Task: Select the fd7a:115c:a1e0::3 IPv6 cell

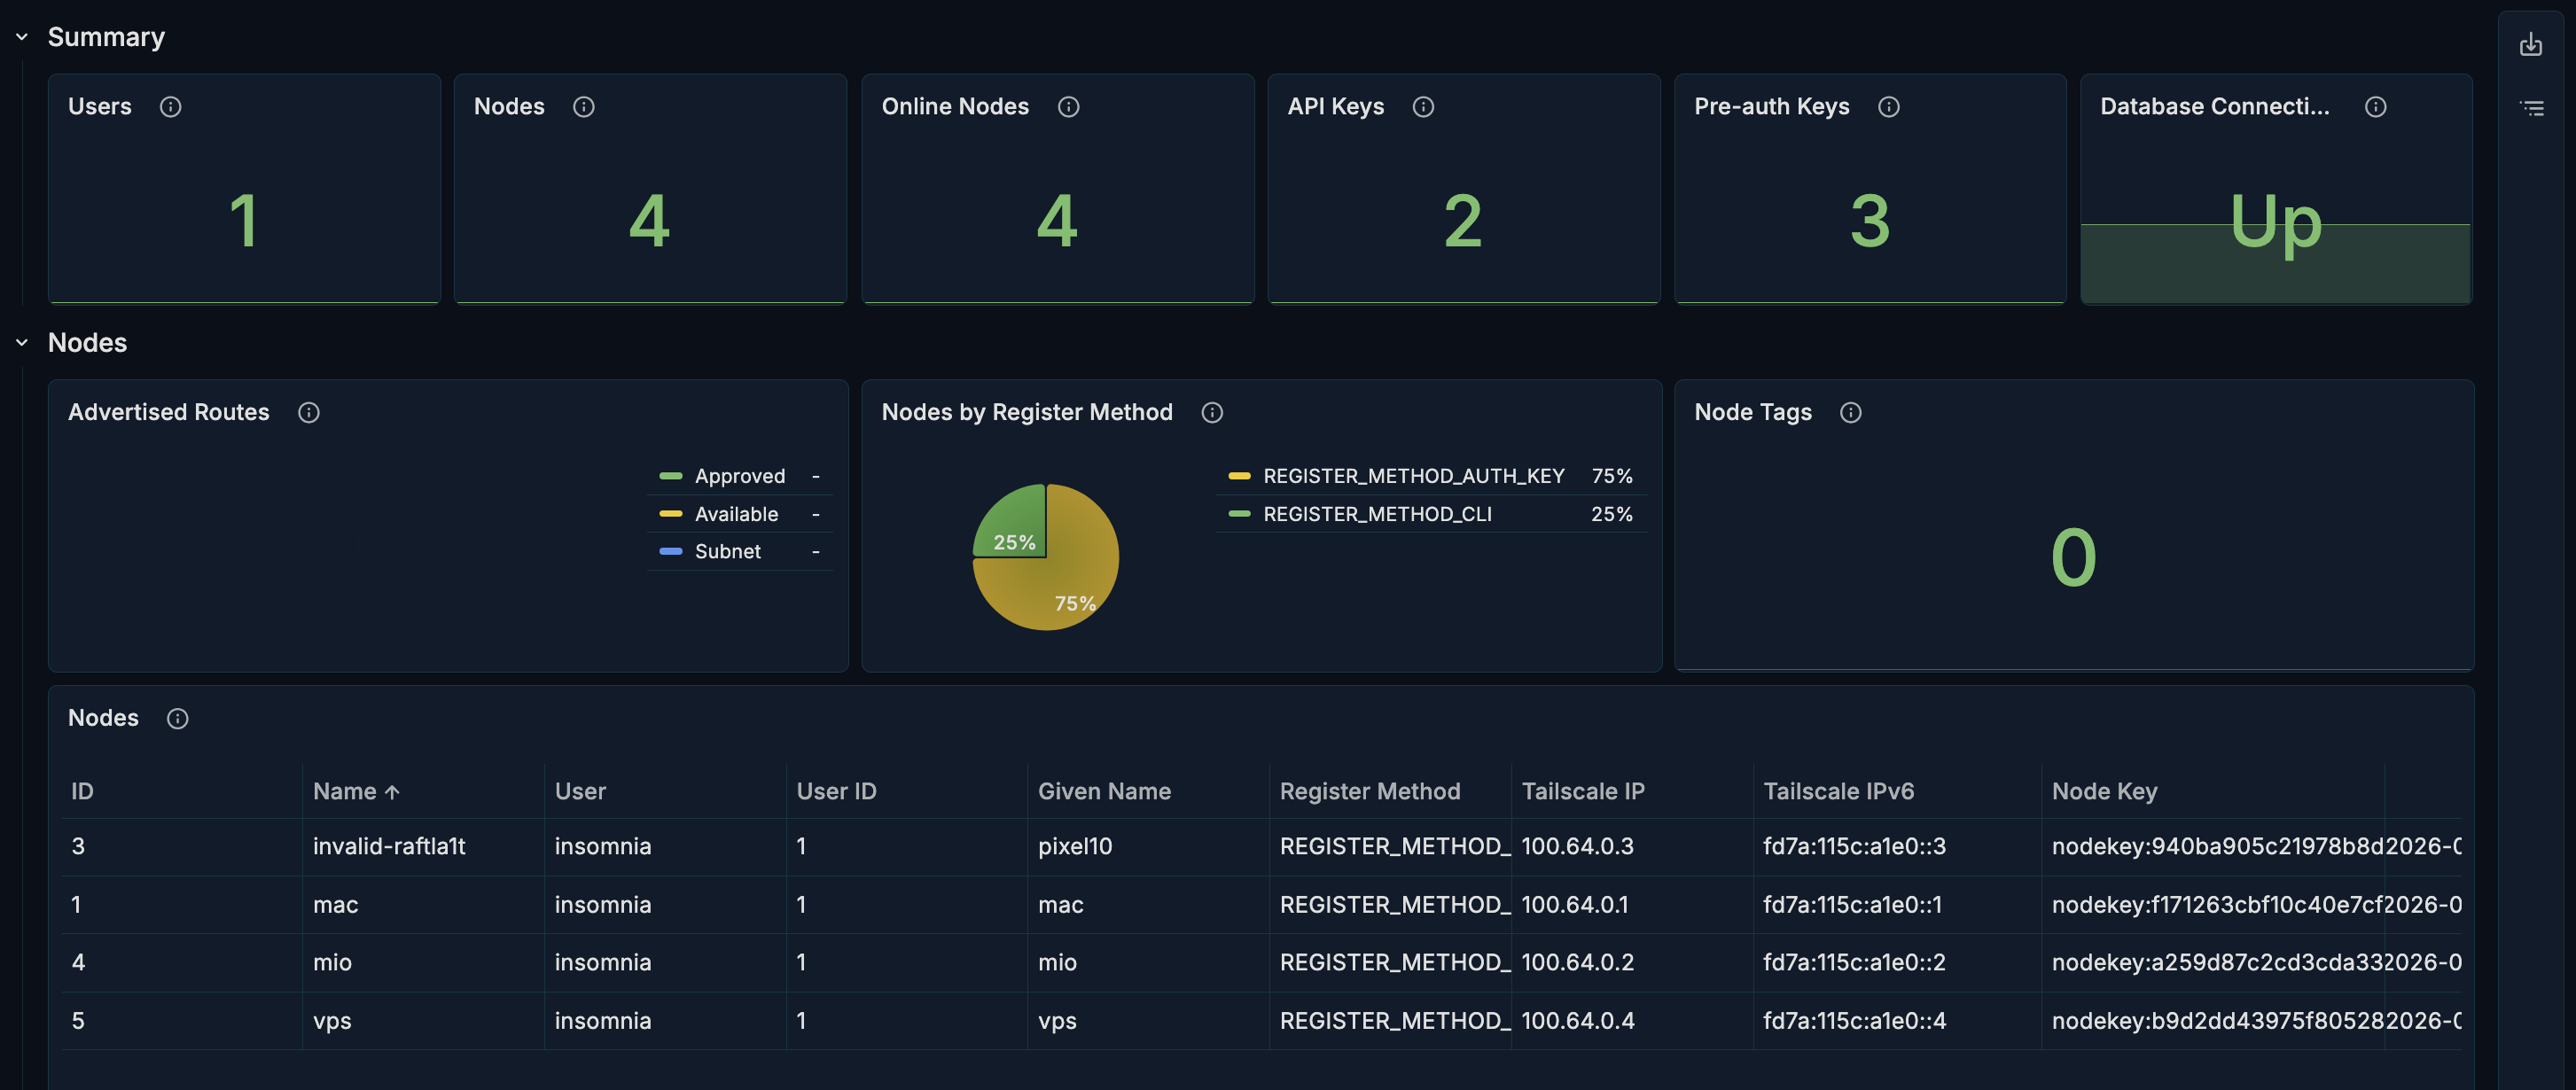Action: (1897, 847)
